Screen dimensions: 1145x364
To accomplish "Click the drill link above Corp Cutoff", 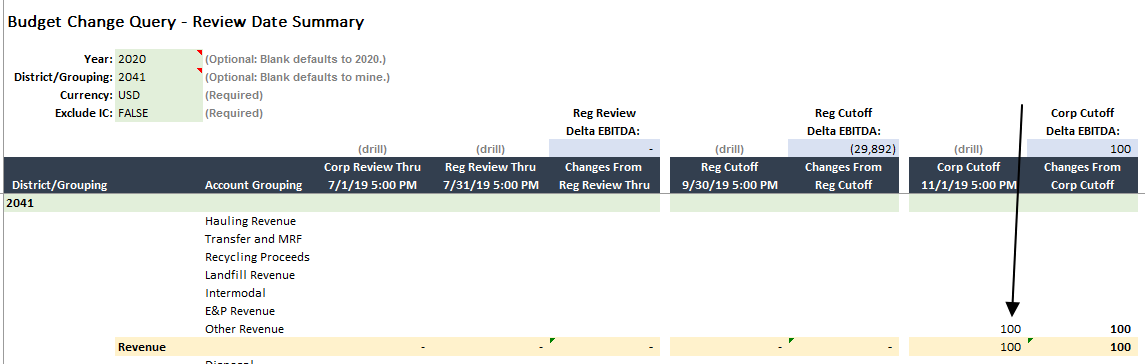I will (968, 149).
